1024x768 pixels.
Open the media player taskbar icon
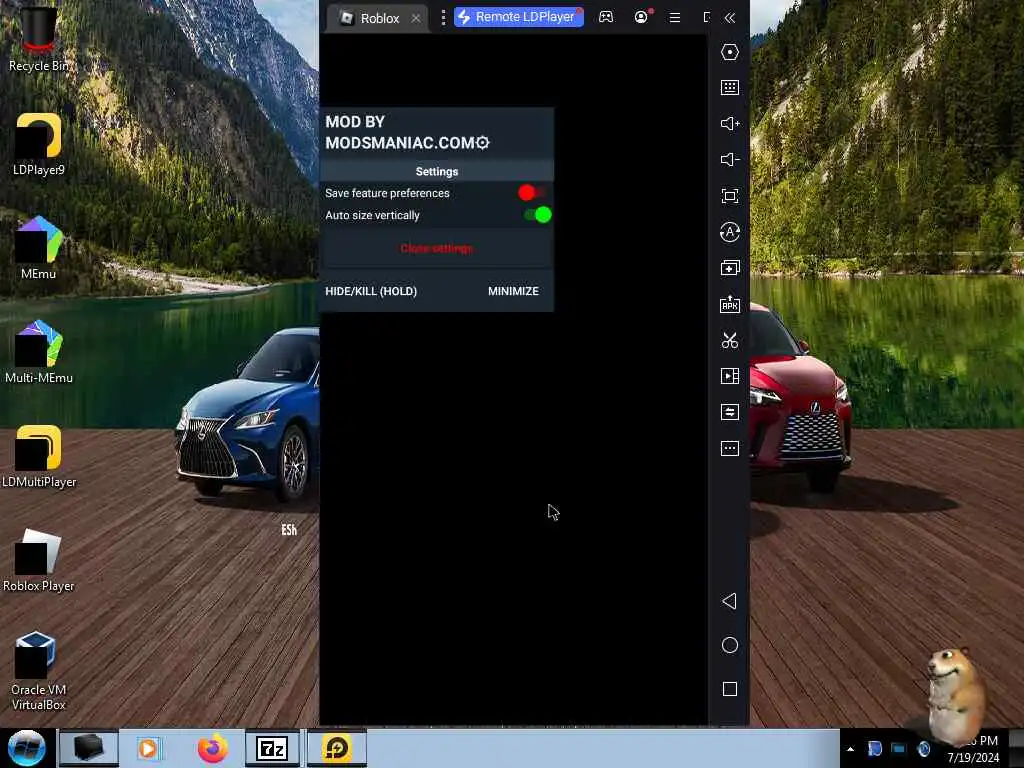(149, 748)
